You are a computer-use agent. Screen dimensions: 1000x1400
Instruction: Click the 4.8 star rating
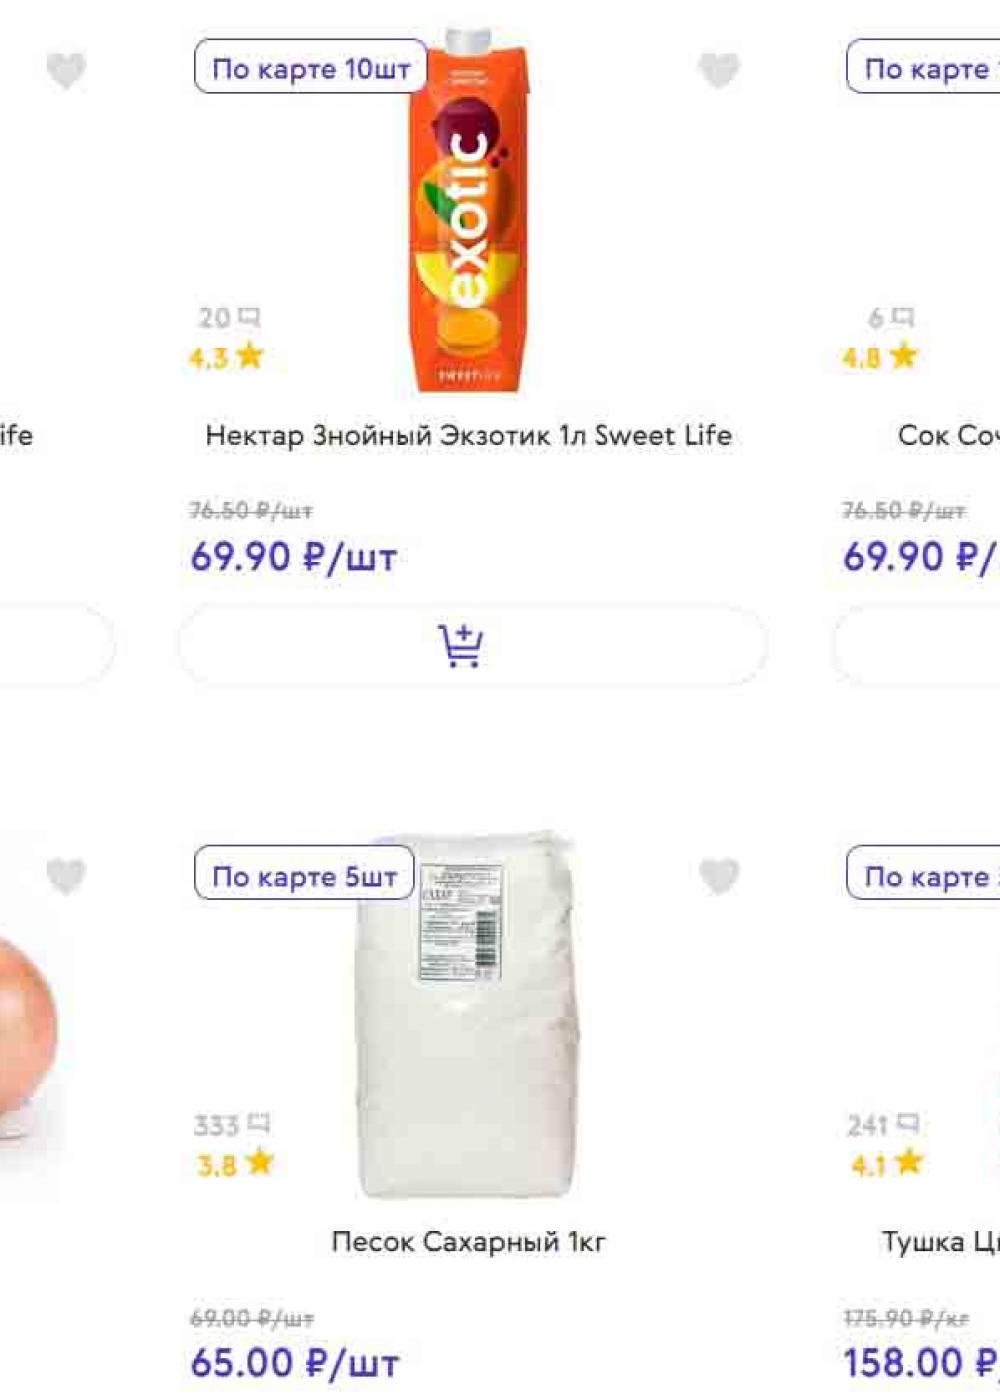point(879,357)
